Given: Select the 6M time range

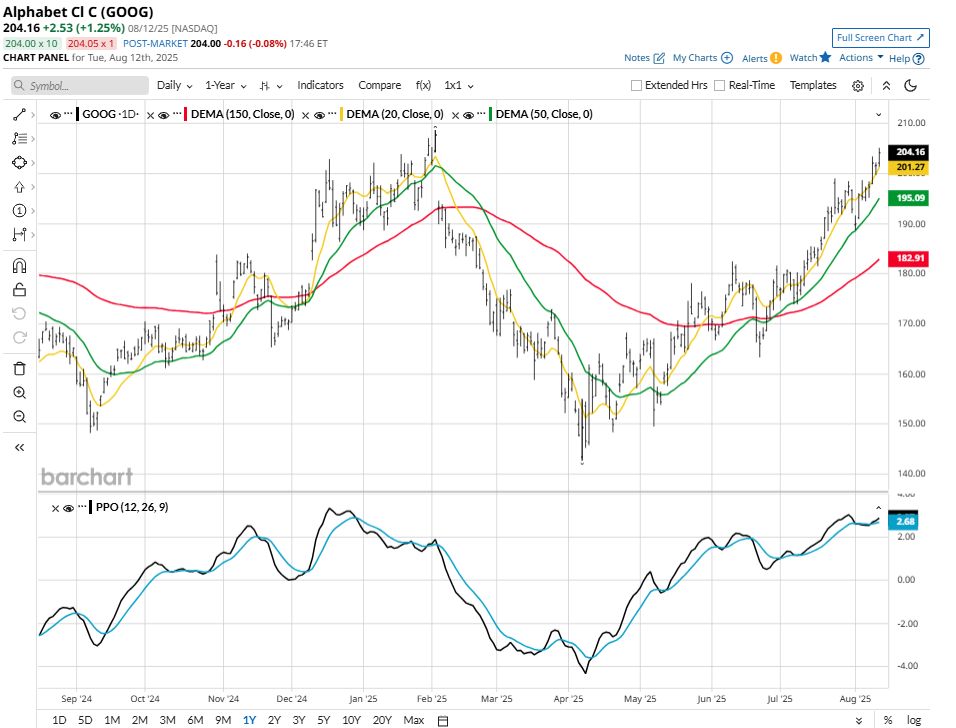Looking at the screenshot, I should [x=195, y=720].
